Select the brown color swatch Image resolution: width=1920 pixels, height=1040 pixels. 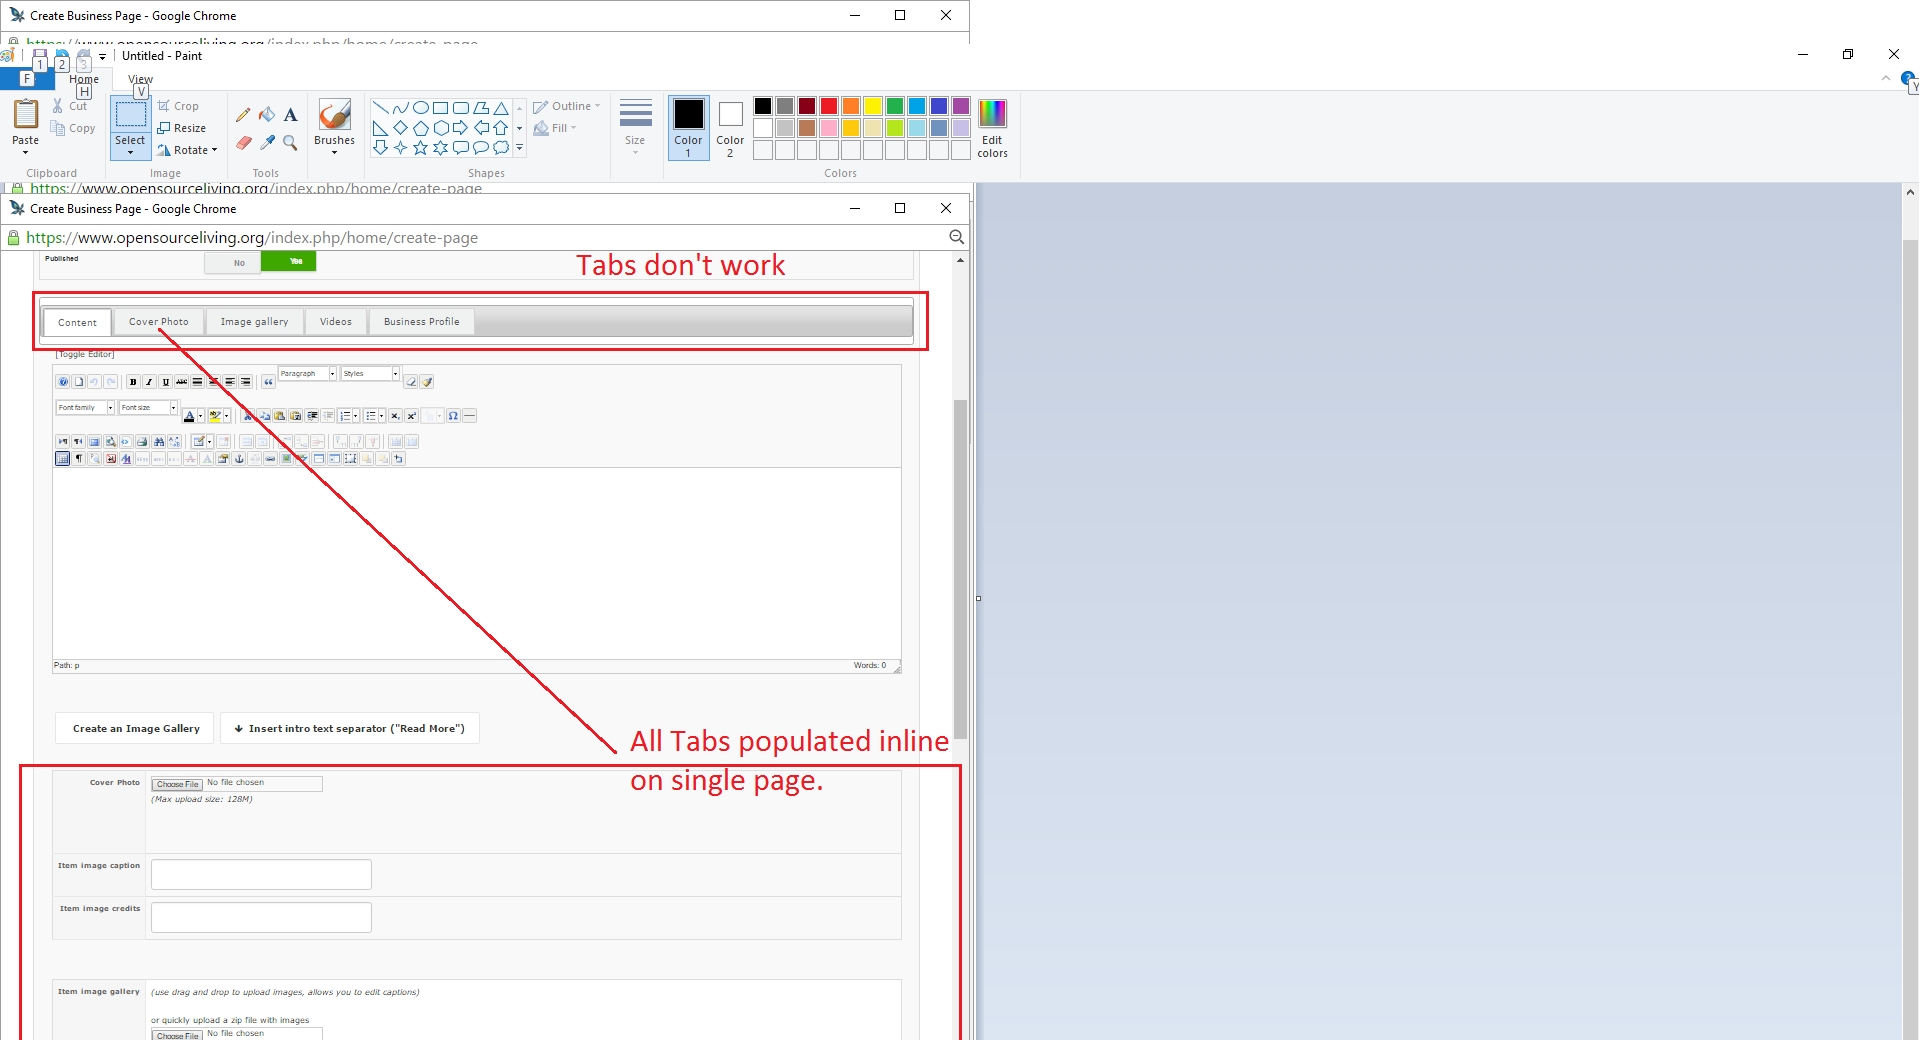click(x=807, y=128)
